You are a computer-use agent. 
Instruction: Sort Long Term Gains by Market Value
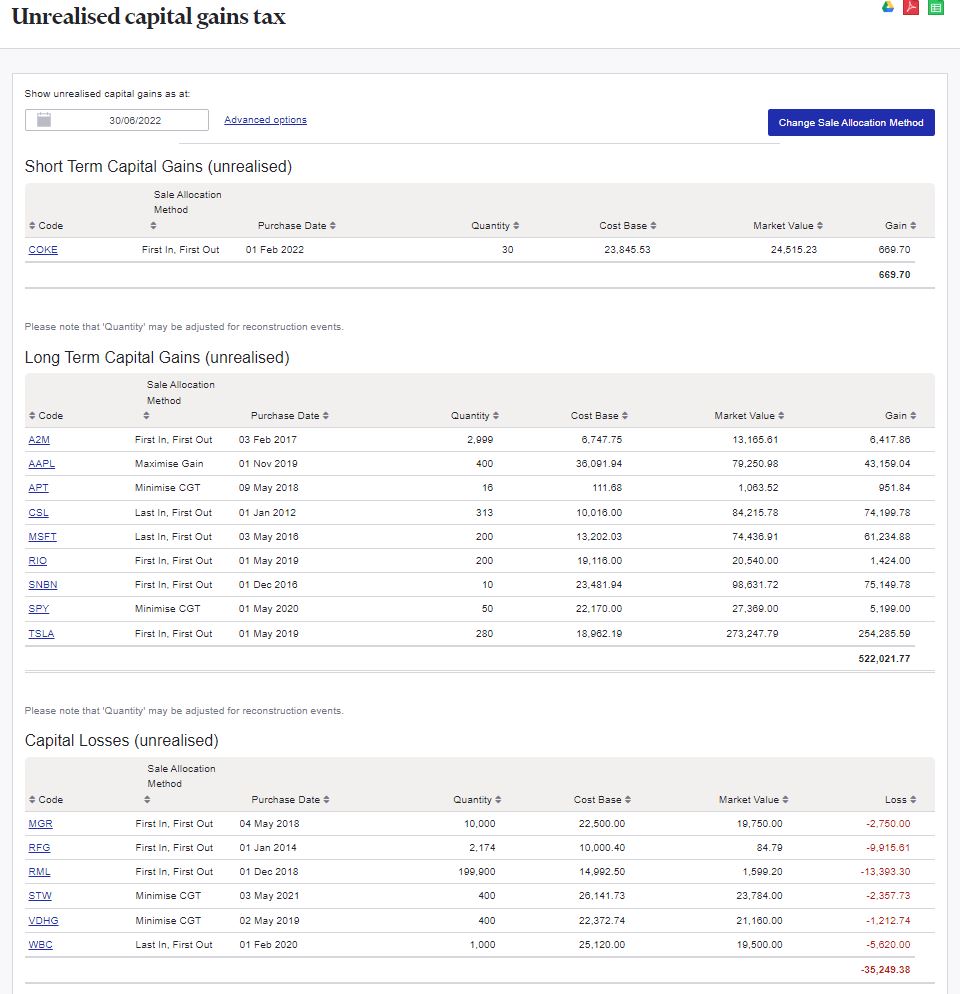pos(749,416)
